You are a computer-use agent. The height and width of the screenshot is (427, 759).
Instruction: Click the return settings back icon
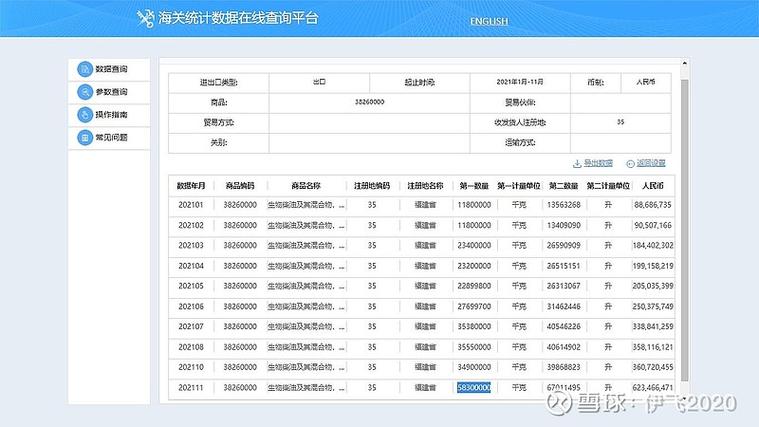click(x=630, y=164)
